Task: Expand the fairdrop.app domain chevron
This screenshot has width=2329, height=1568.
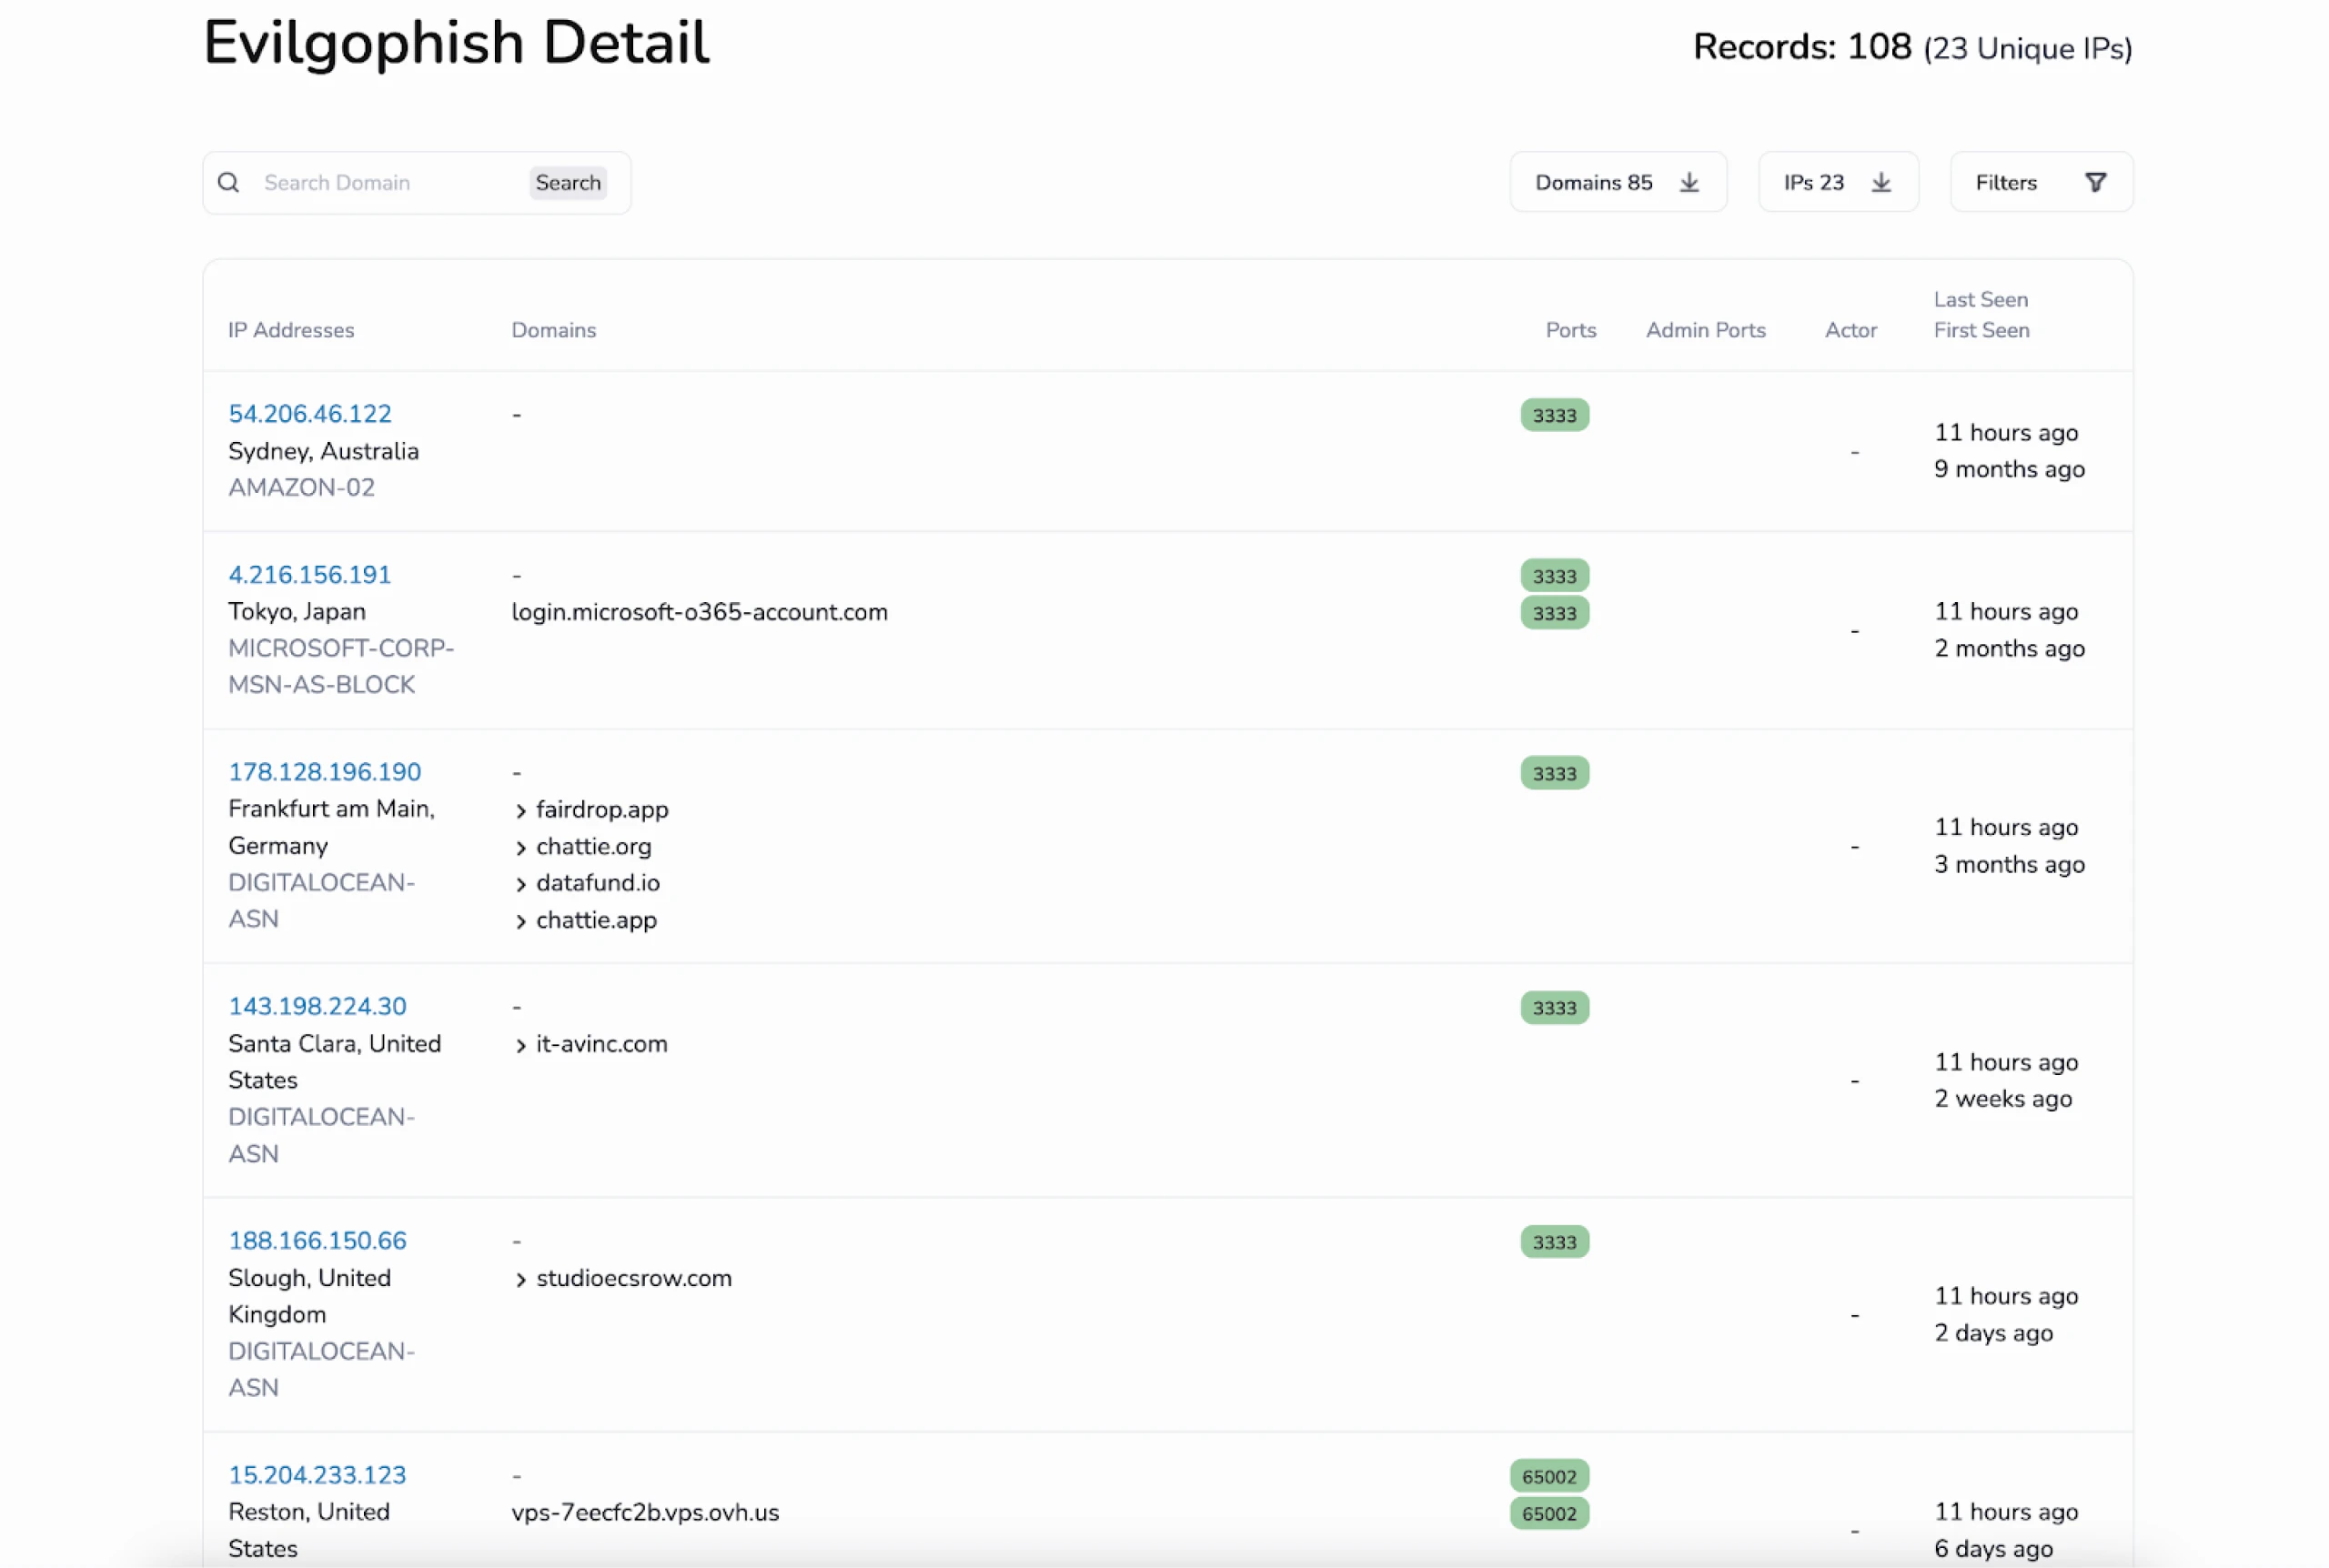Action: tap(520, 811)
